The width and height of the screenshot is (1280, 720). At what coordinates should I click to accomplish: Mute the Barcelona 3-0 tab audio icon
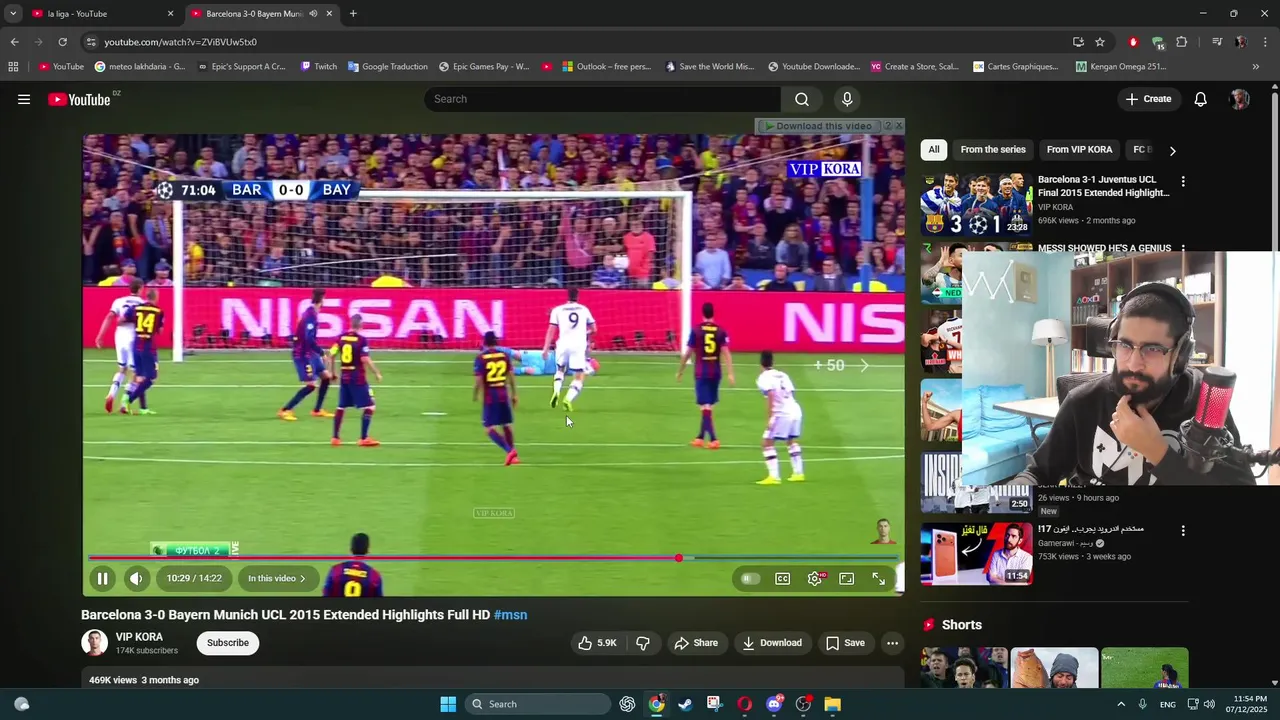point(314,14)
